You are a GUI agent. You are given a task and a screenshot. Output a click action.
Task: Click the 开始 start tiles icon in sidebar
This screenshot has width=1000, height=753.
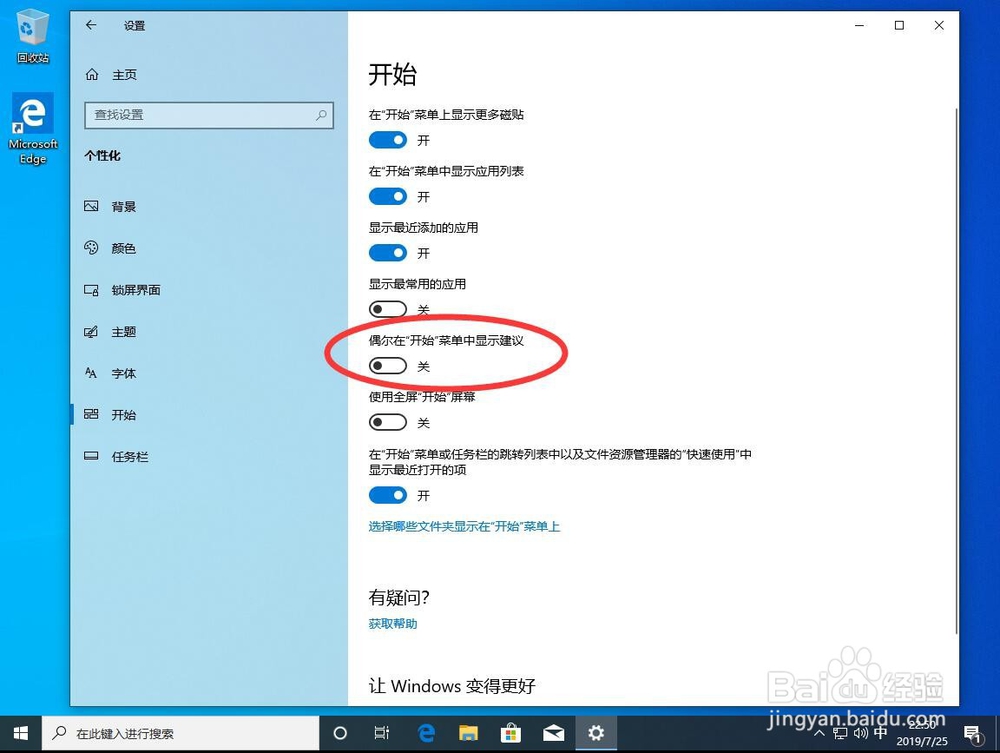tap(91, 414)
